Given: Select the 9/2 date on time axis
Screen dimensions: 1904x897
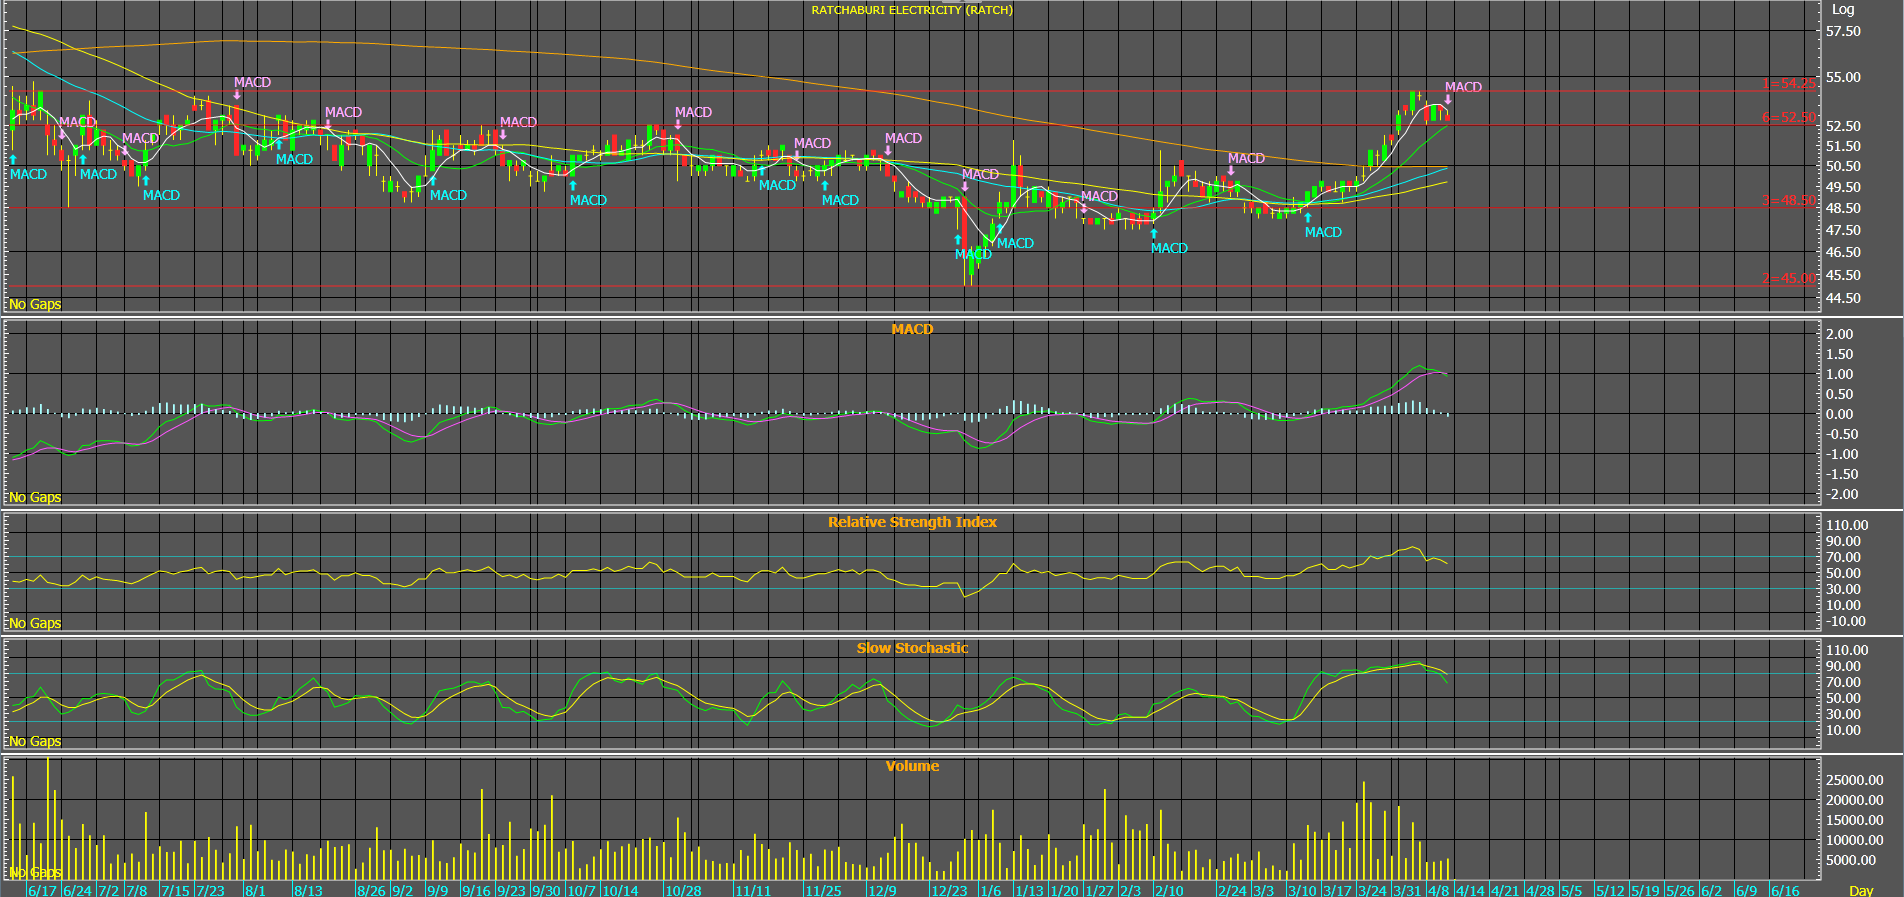Looking at the screenshot, I should pyautogui.click(x=402, y=890).
